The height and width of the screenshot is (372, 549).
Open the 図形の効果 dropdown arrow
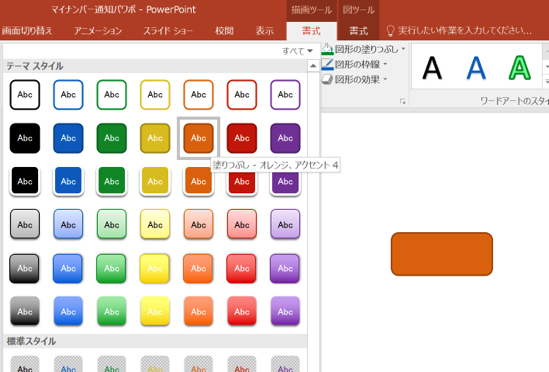click(385, 79)
